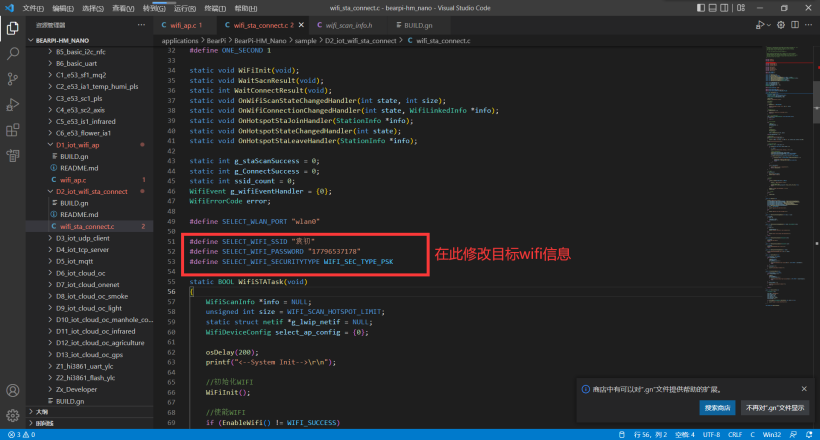The image size is (820, 440).
Task: Click the 不再对".gn"文件显示 button
Action: [x=774, y=408]
